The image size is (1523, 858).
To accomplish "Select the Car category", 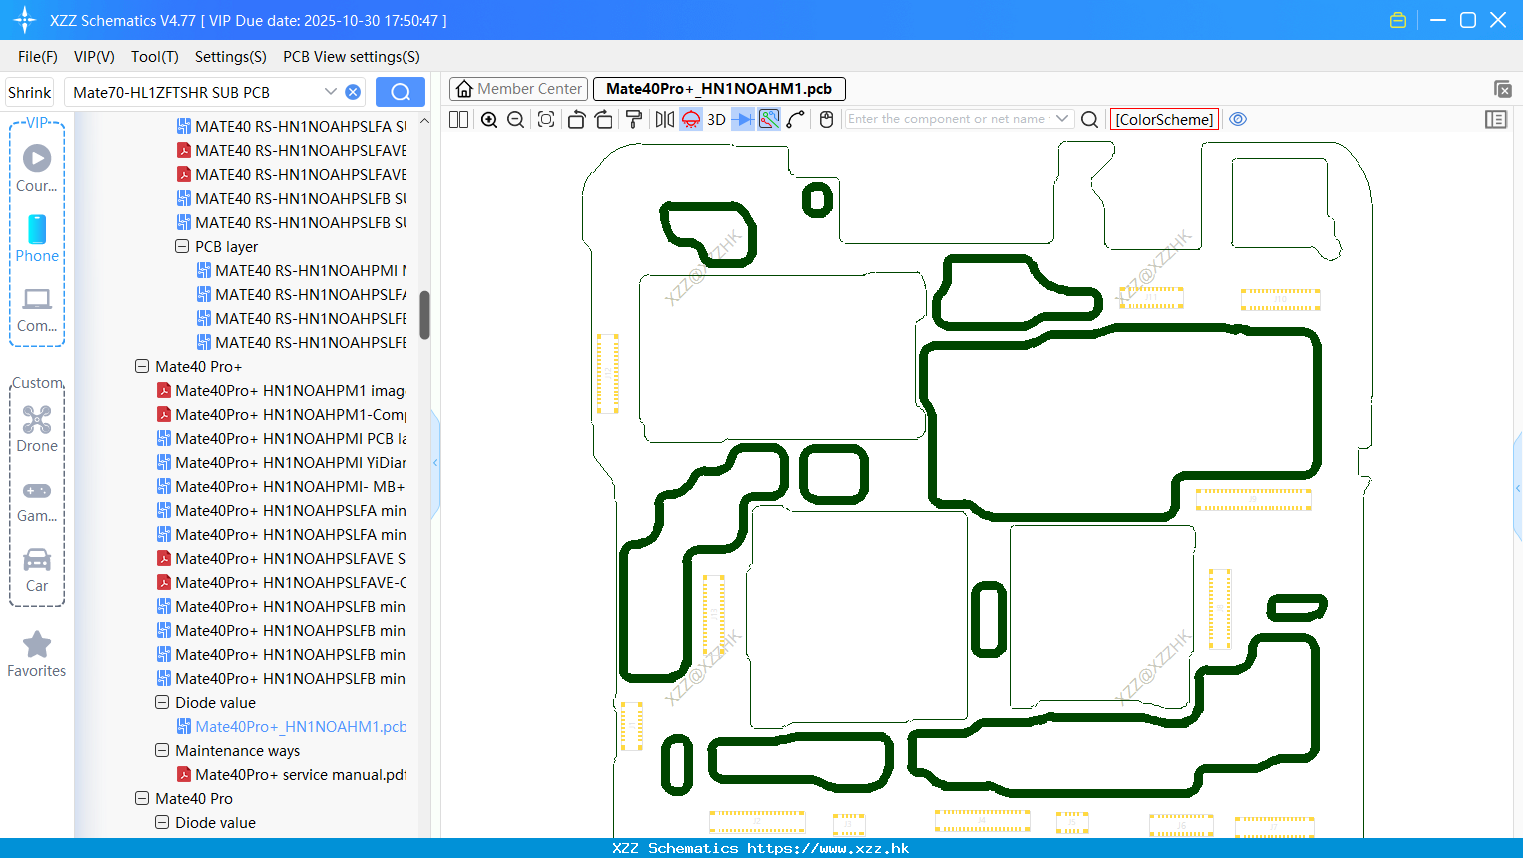I will click(x=37, y=570).
